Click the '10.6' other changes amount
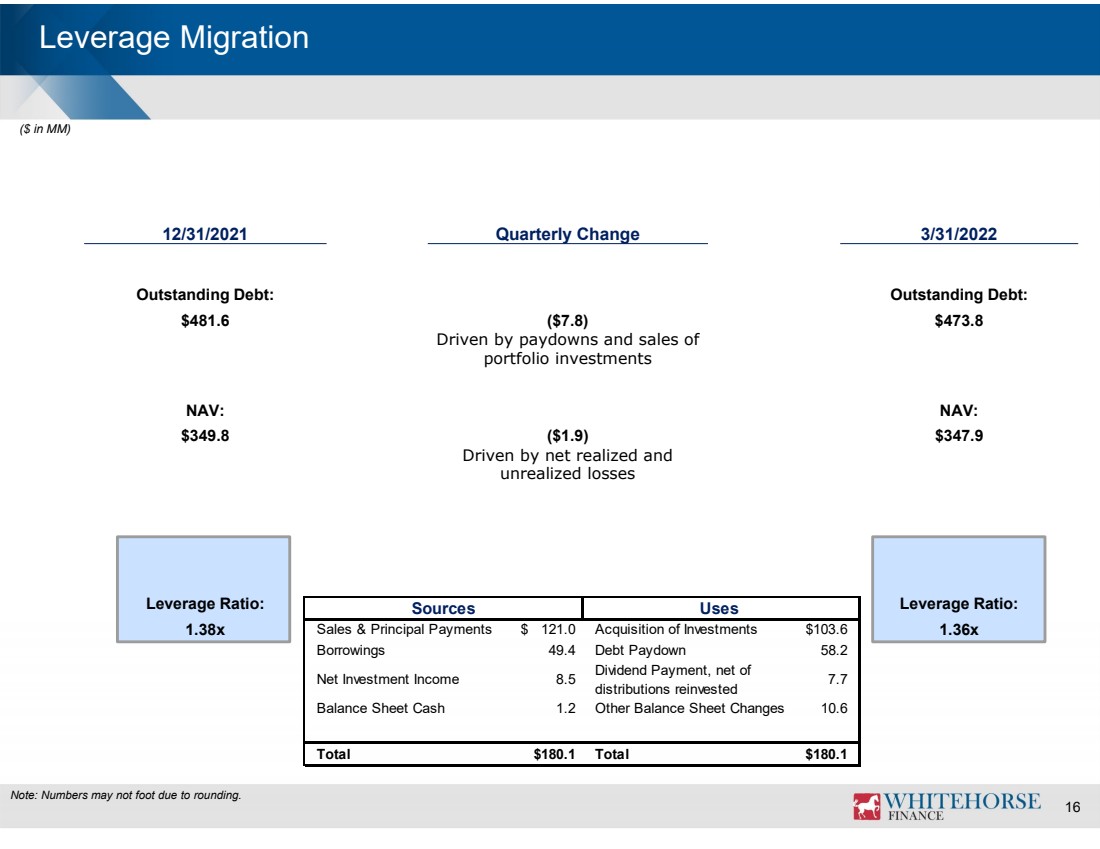Image resolution: width=1100 pixels, height=849 pixels. point(834,709)
